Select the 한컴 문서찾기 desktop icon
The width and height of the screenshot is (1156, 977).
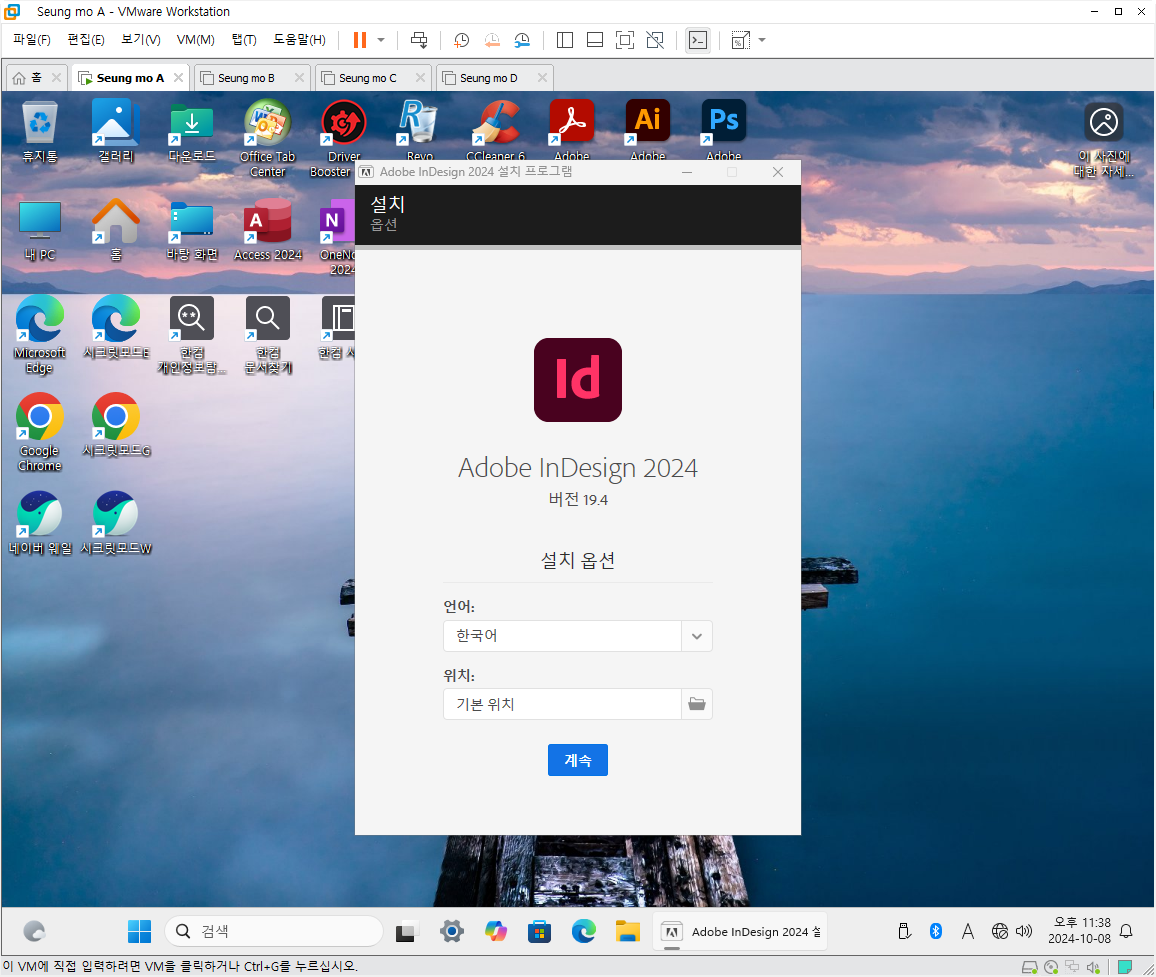tap(268, 335)
